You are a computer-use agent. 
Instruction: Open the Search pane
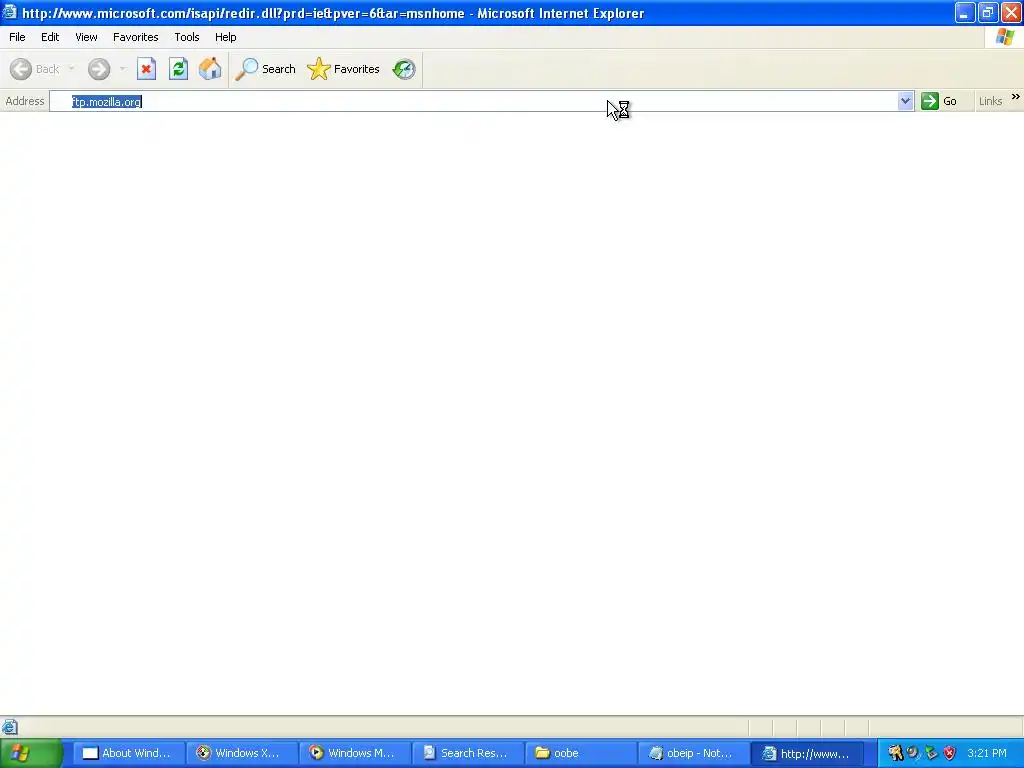click(x=265, y=69)
